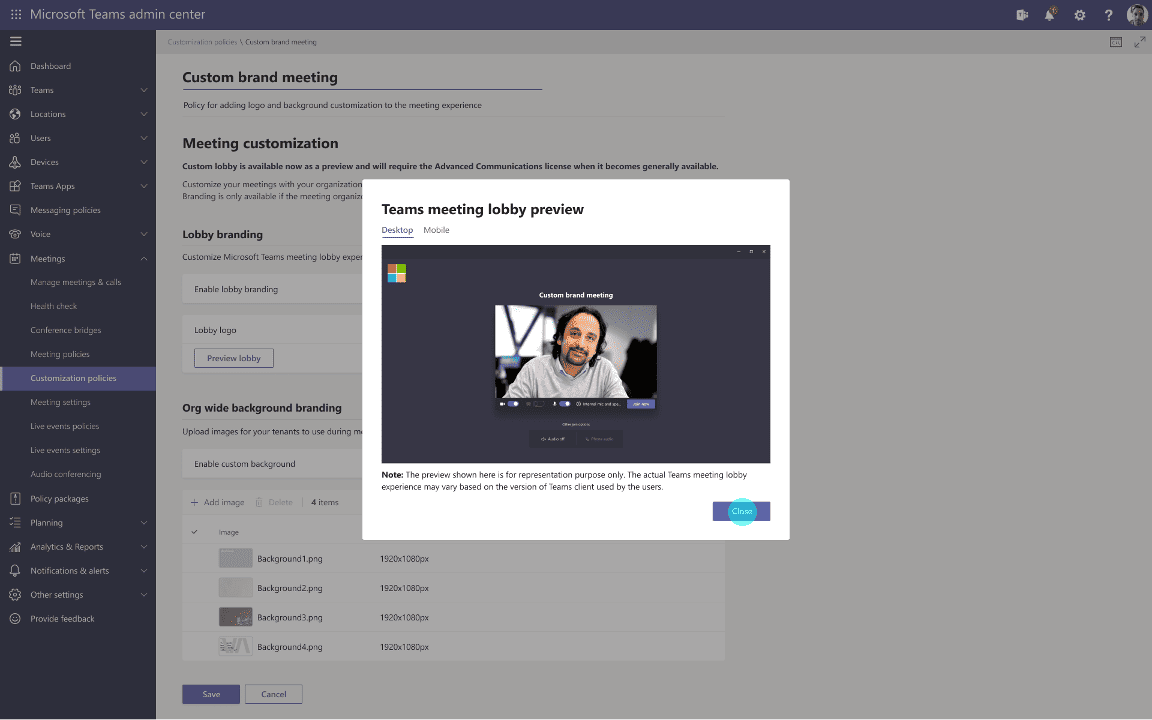Expand Notifications & alerts section
Image resolution: width=1152 pixels, height=720 pixels.
click(144, 571)
